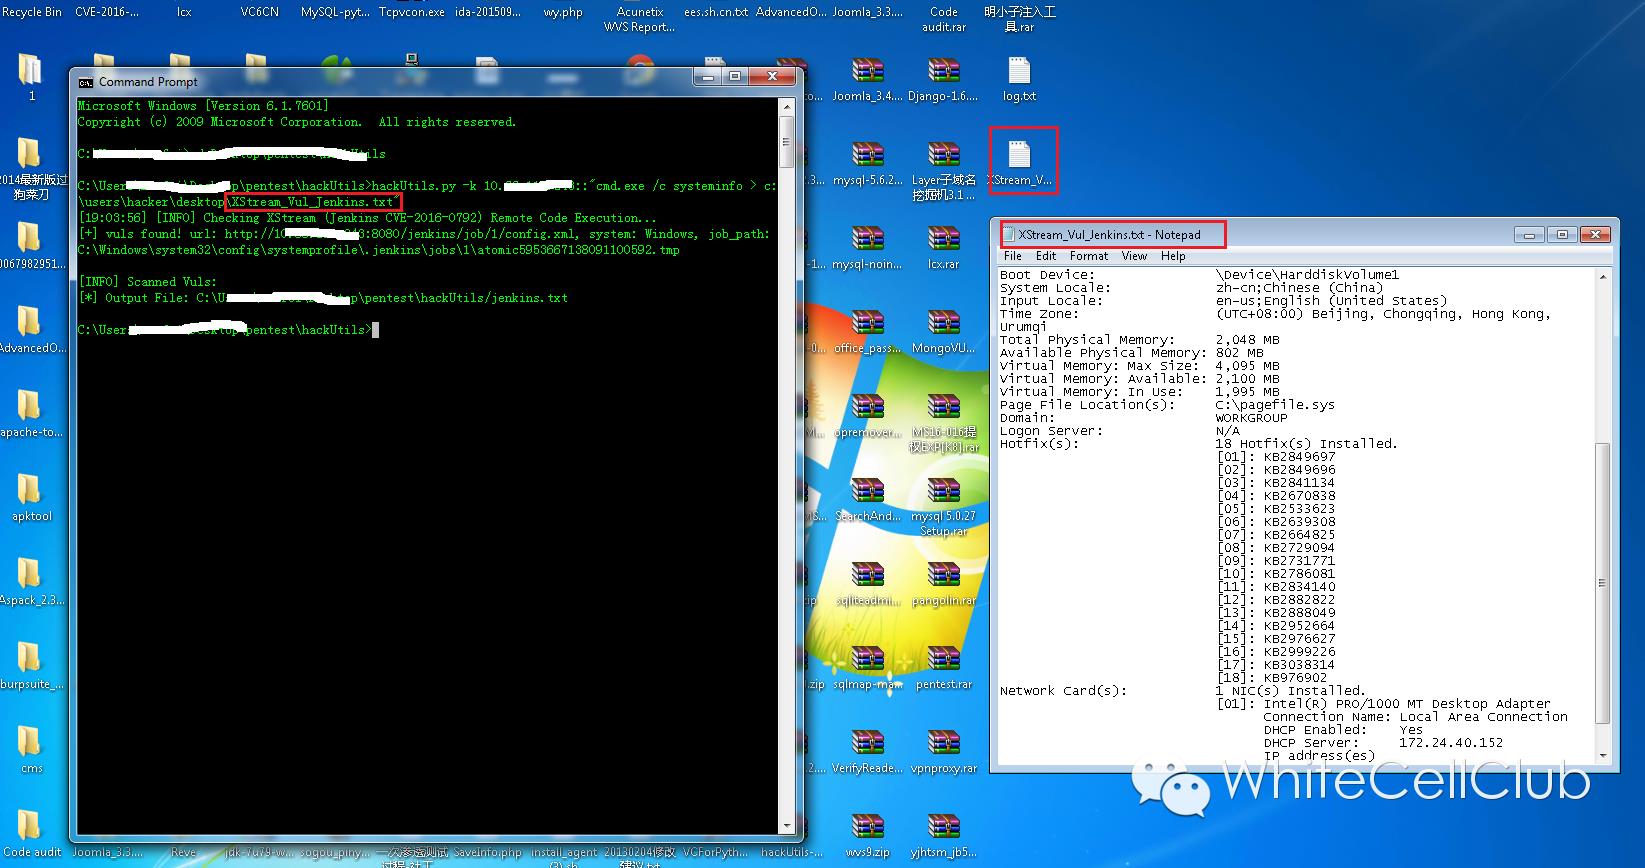Click the wy.php desktop label
Screen dimensions: 1645x868
point(563,12)
